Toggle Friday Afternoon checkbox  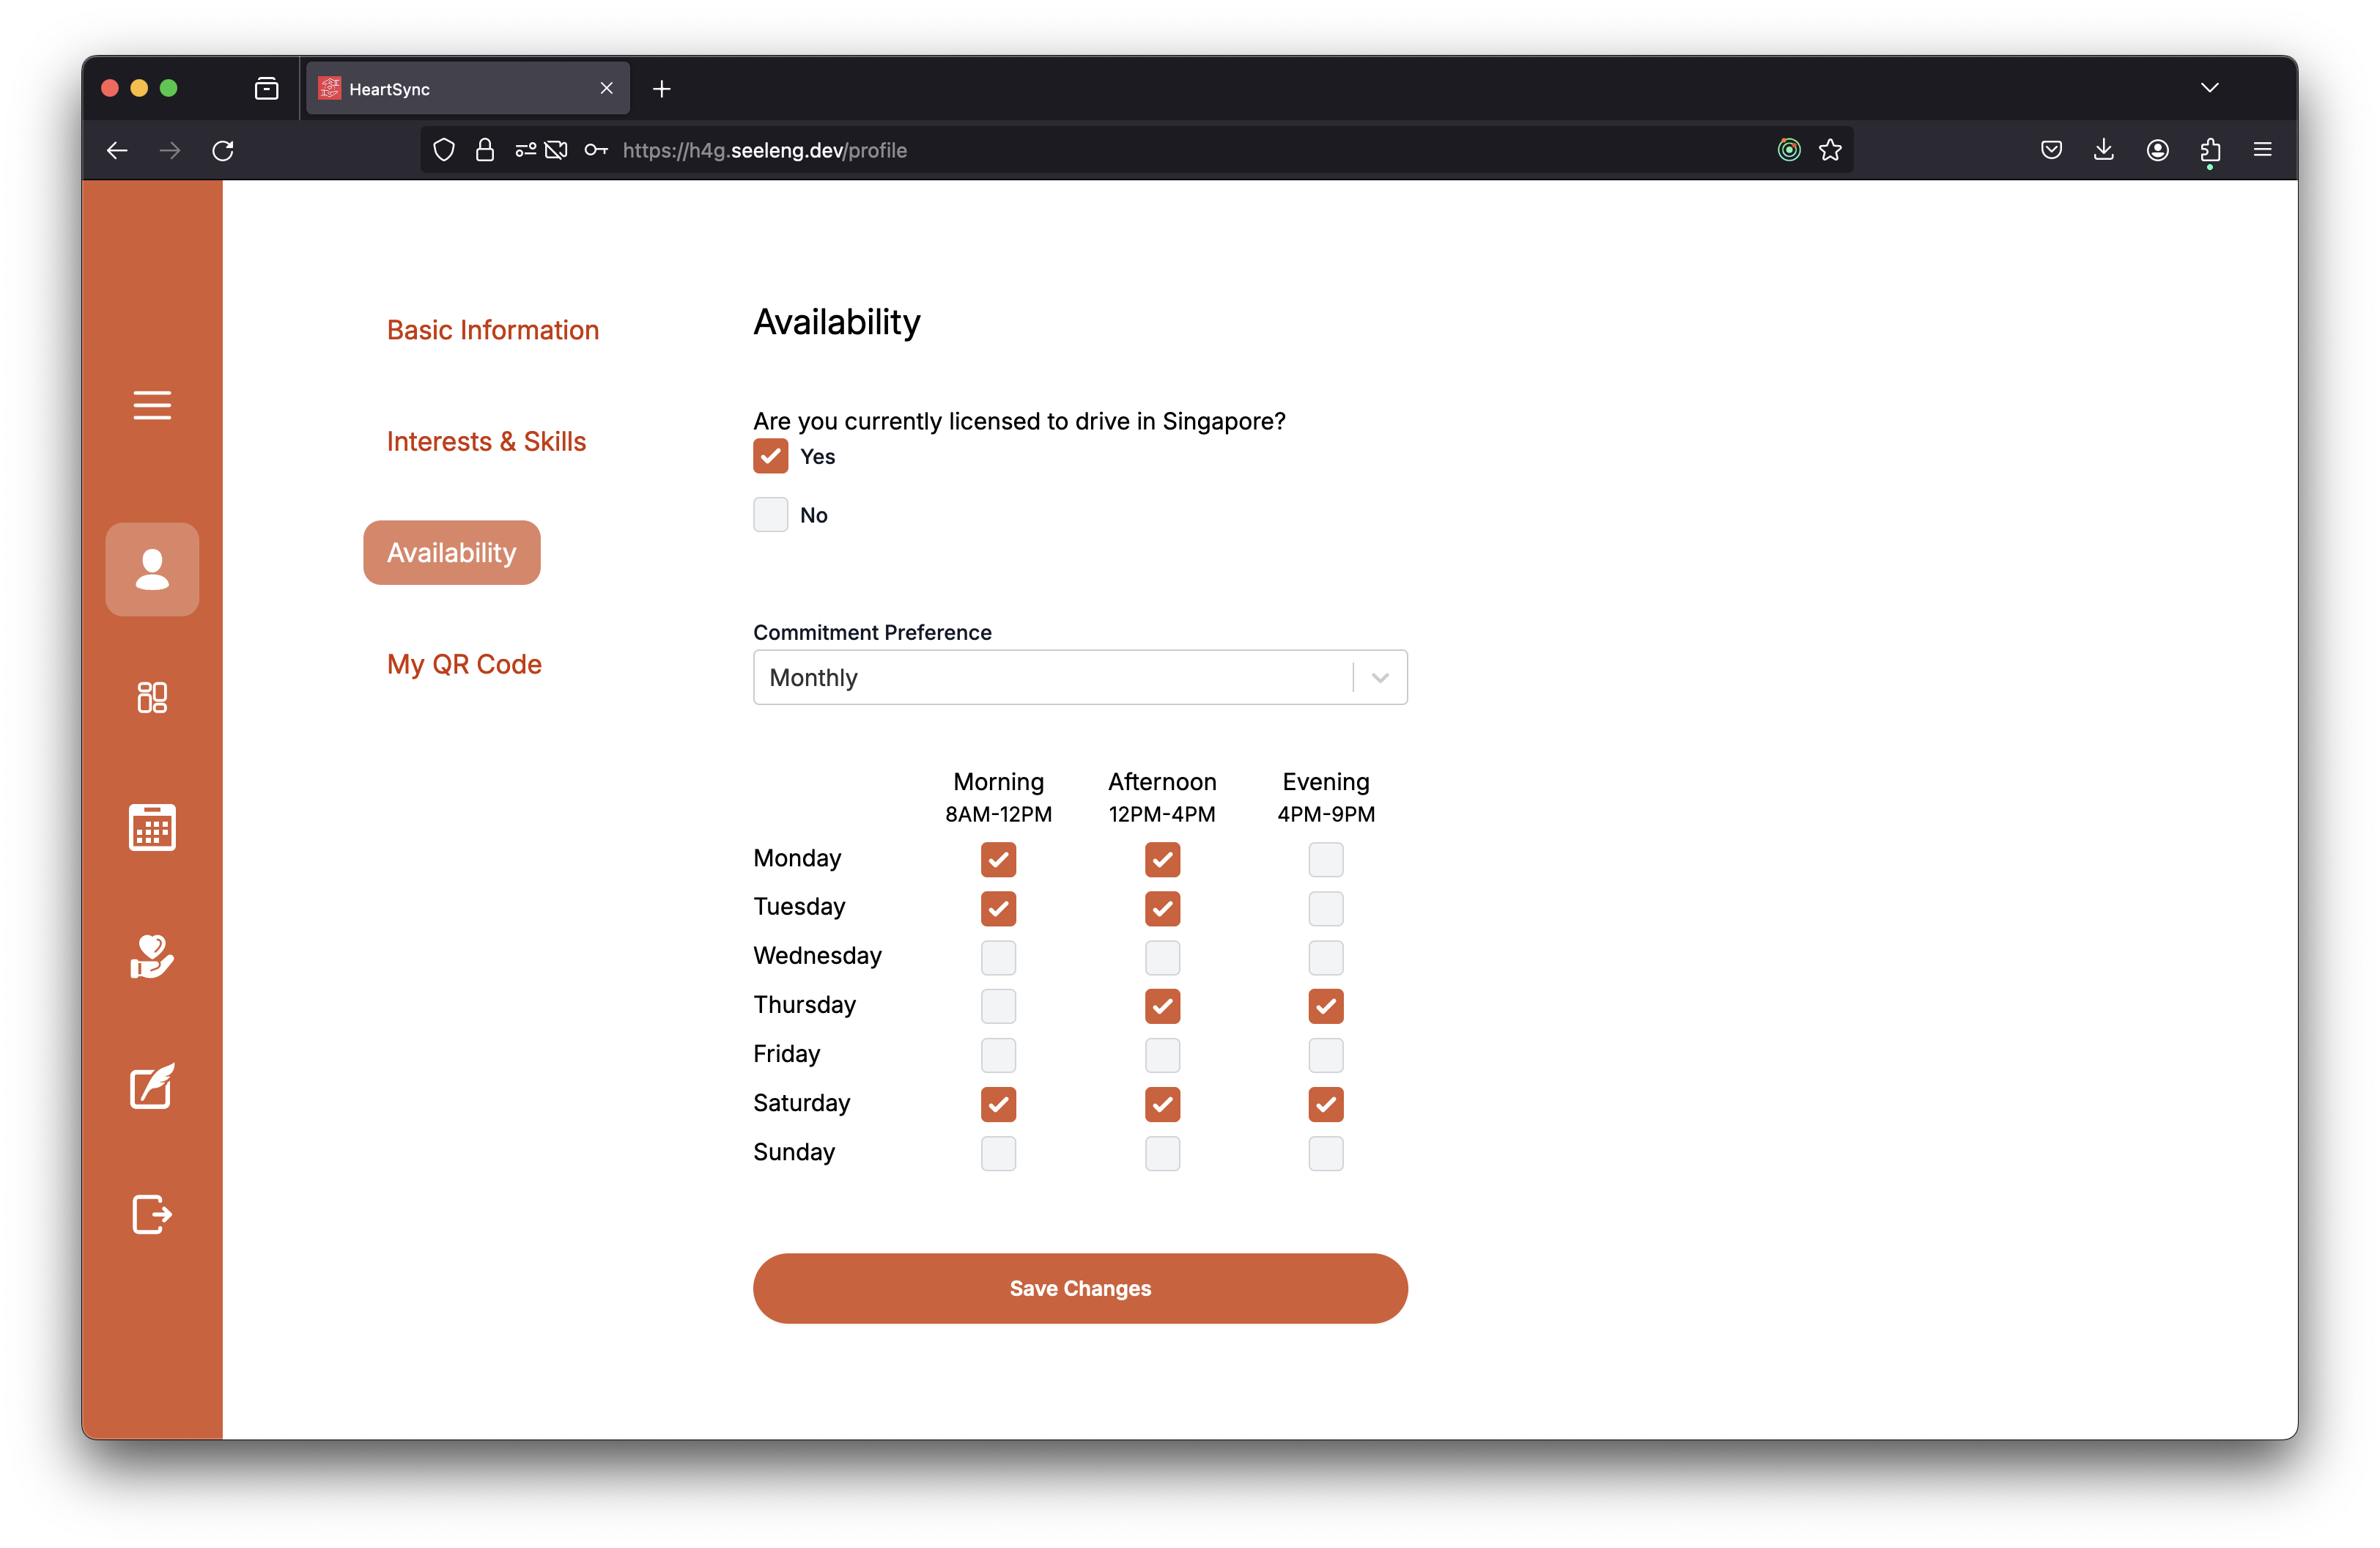1162,1055
